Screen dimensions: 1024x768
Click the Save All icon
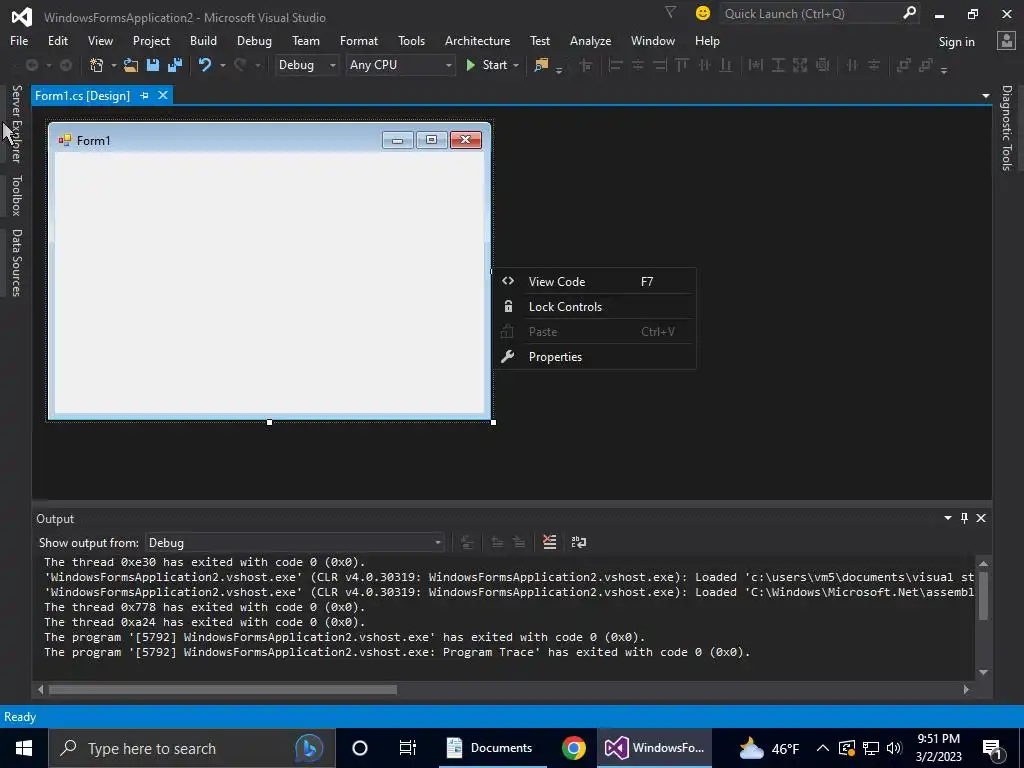tap(175, 65)
